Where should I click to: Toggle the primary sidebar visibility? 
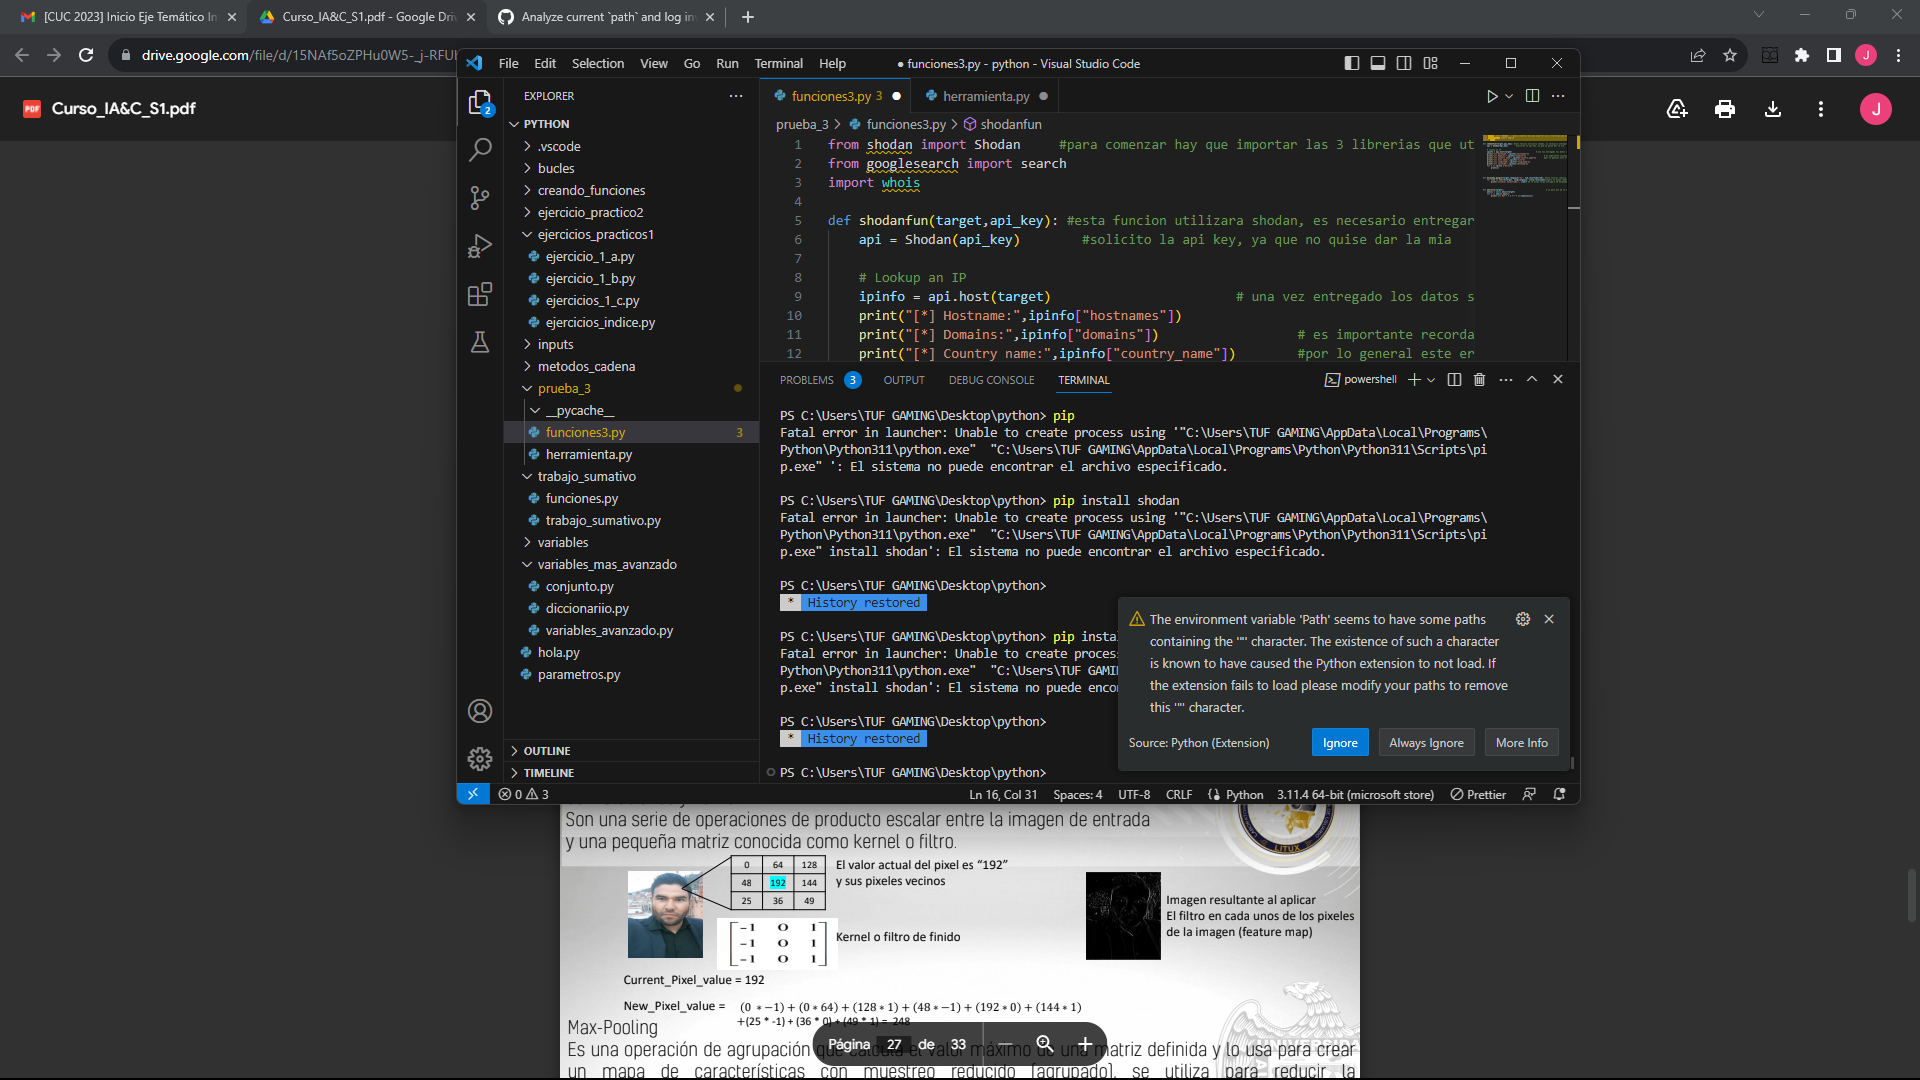click(x=1351, y=62)
